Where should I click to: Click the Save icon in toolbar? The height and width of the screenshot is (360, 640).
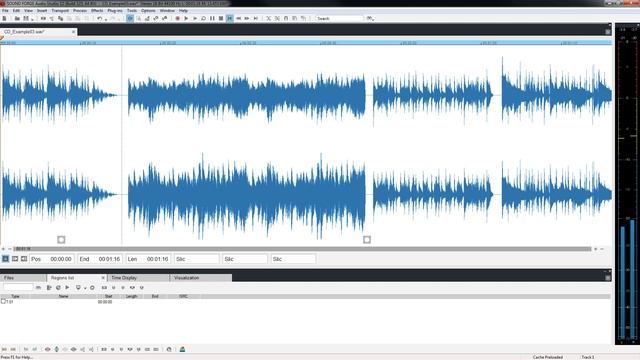tap(26, 18)
